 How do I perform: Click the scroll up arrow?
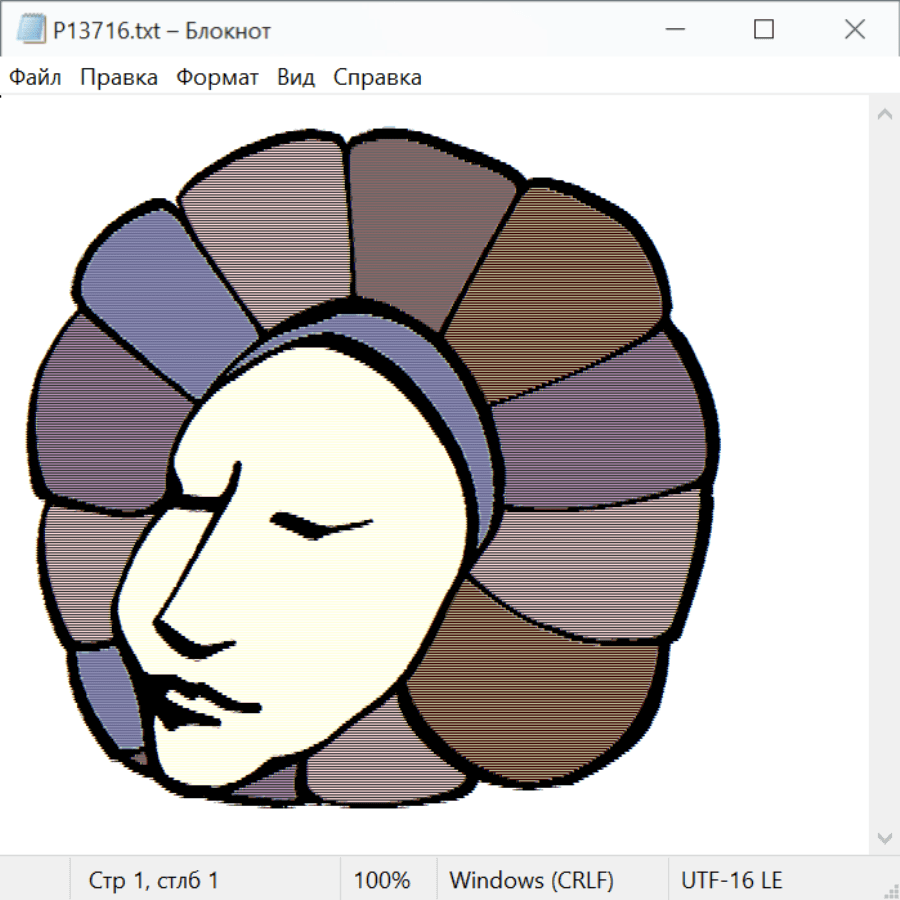884,115
